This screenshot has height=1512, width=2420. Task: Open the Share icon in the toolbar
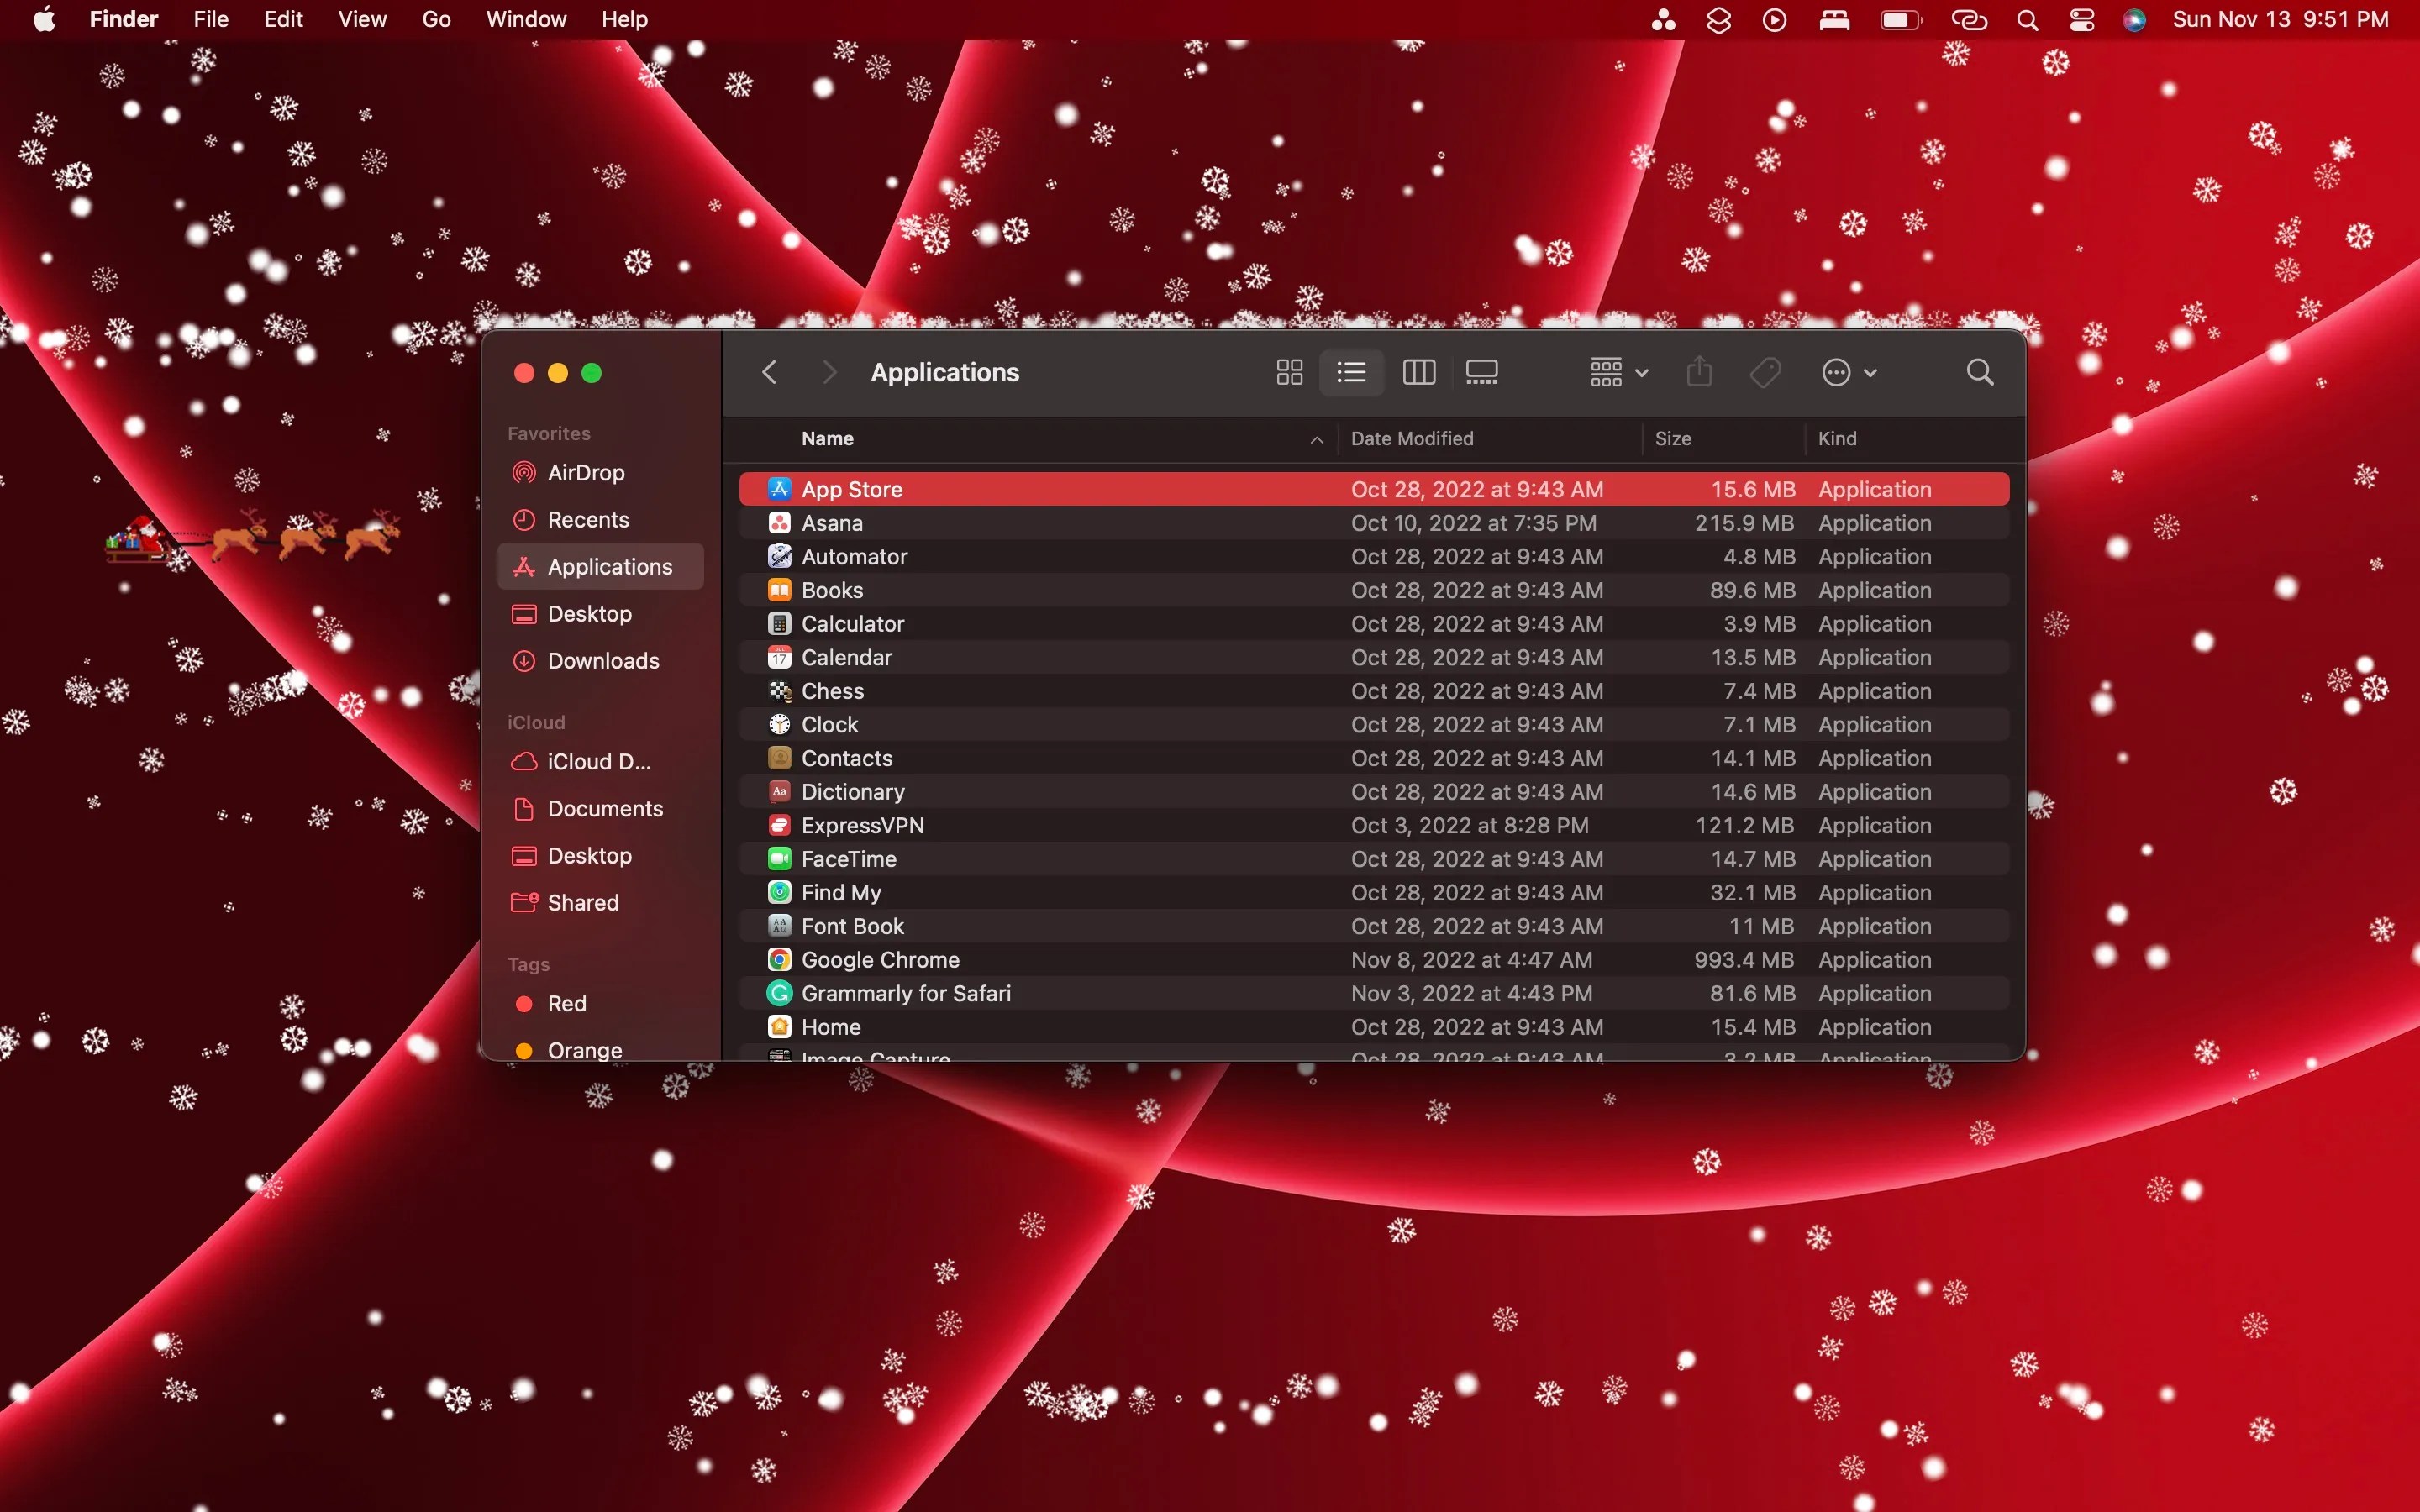[1698, 372]
